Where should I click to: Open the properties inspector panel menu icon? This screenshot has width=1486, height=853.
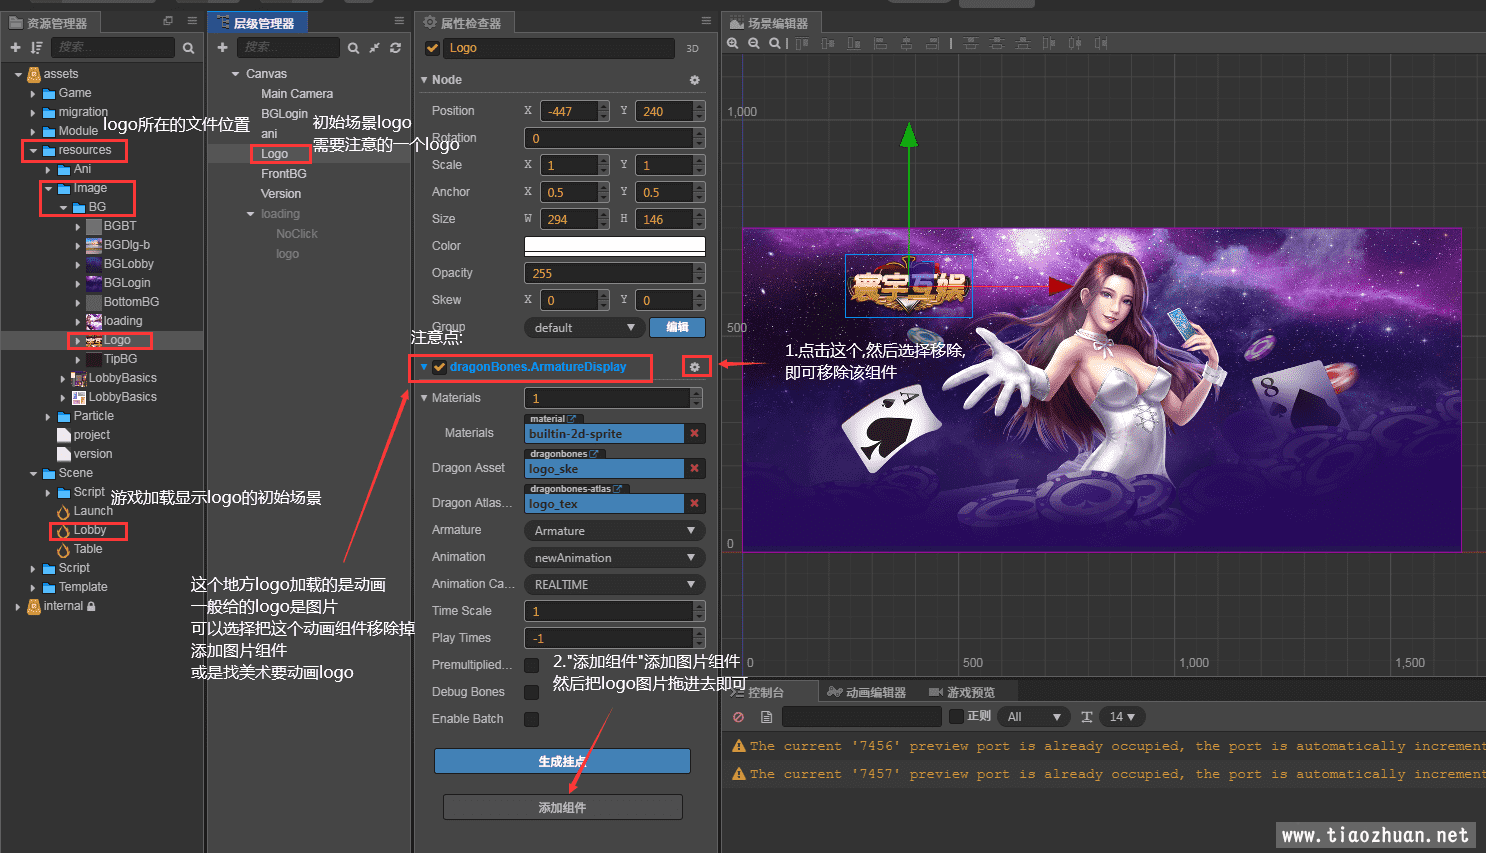pos(706,21)
